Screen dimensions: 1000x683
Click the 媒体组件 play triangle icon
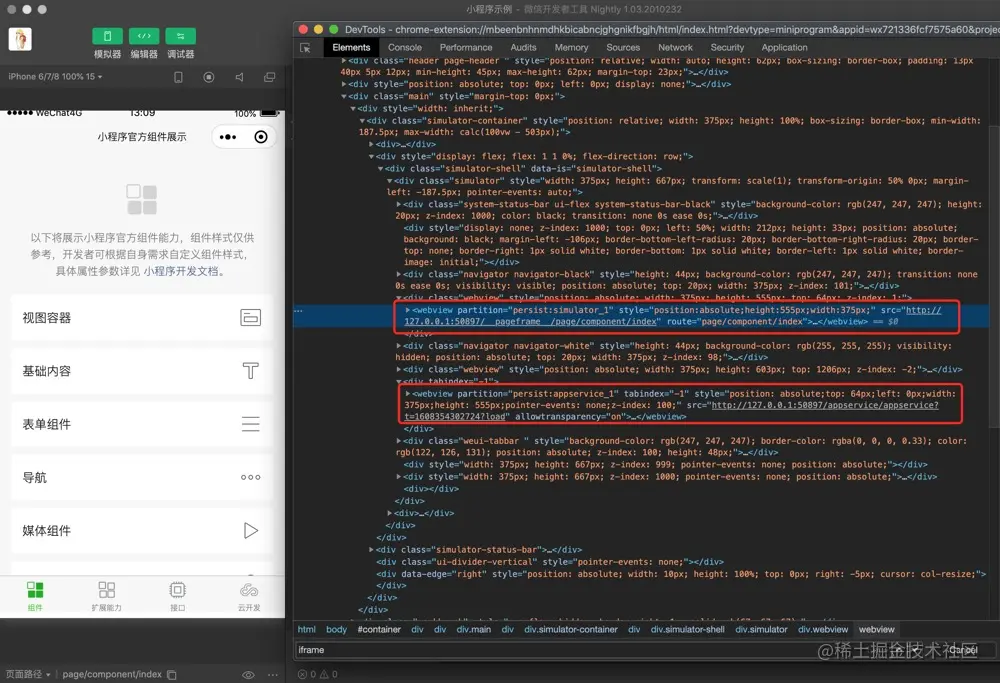coord(251,531)
